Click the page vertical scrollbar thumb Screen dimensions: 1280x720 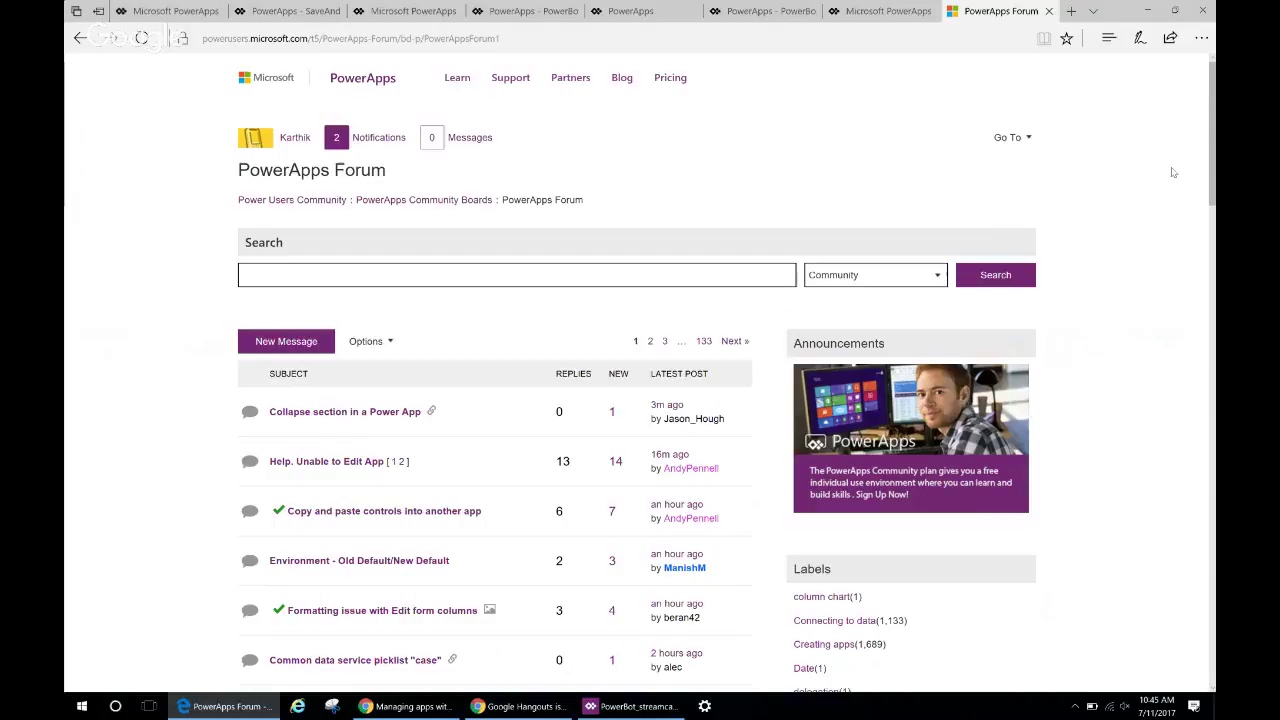(1212, 132)
